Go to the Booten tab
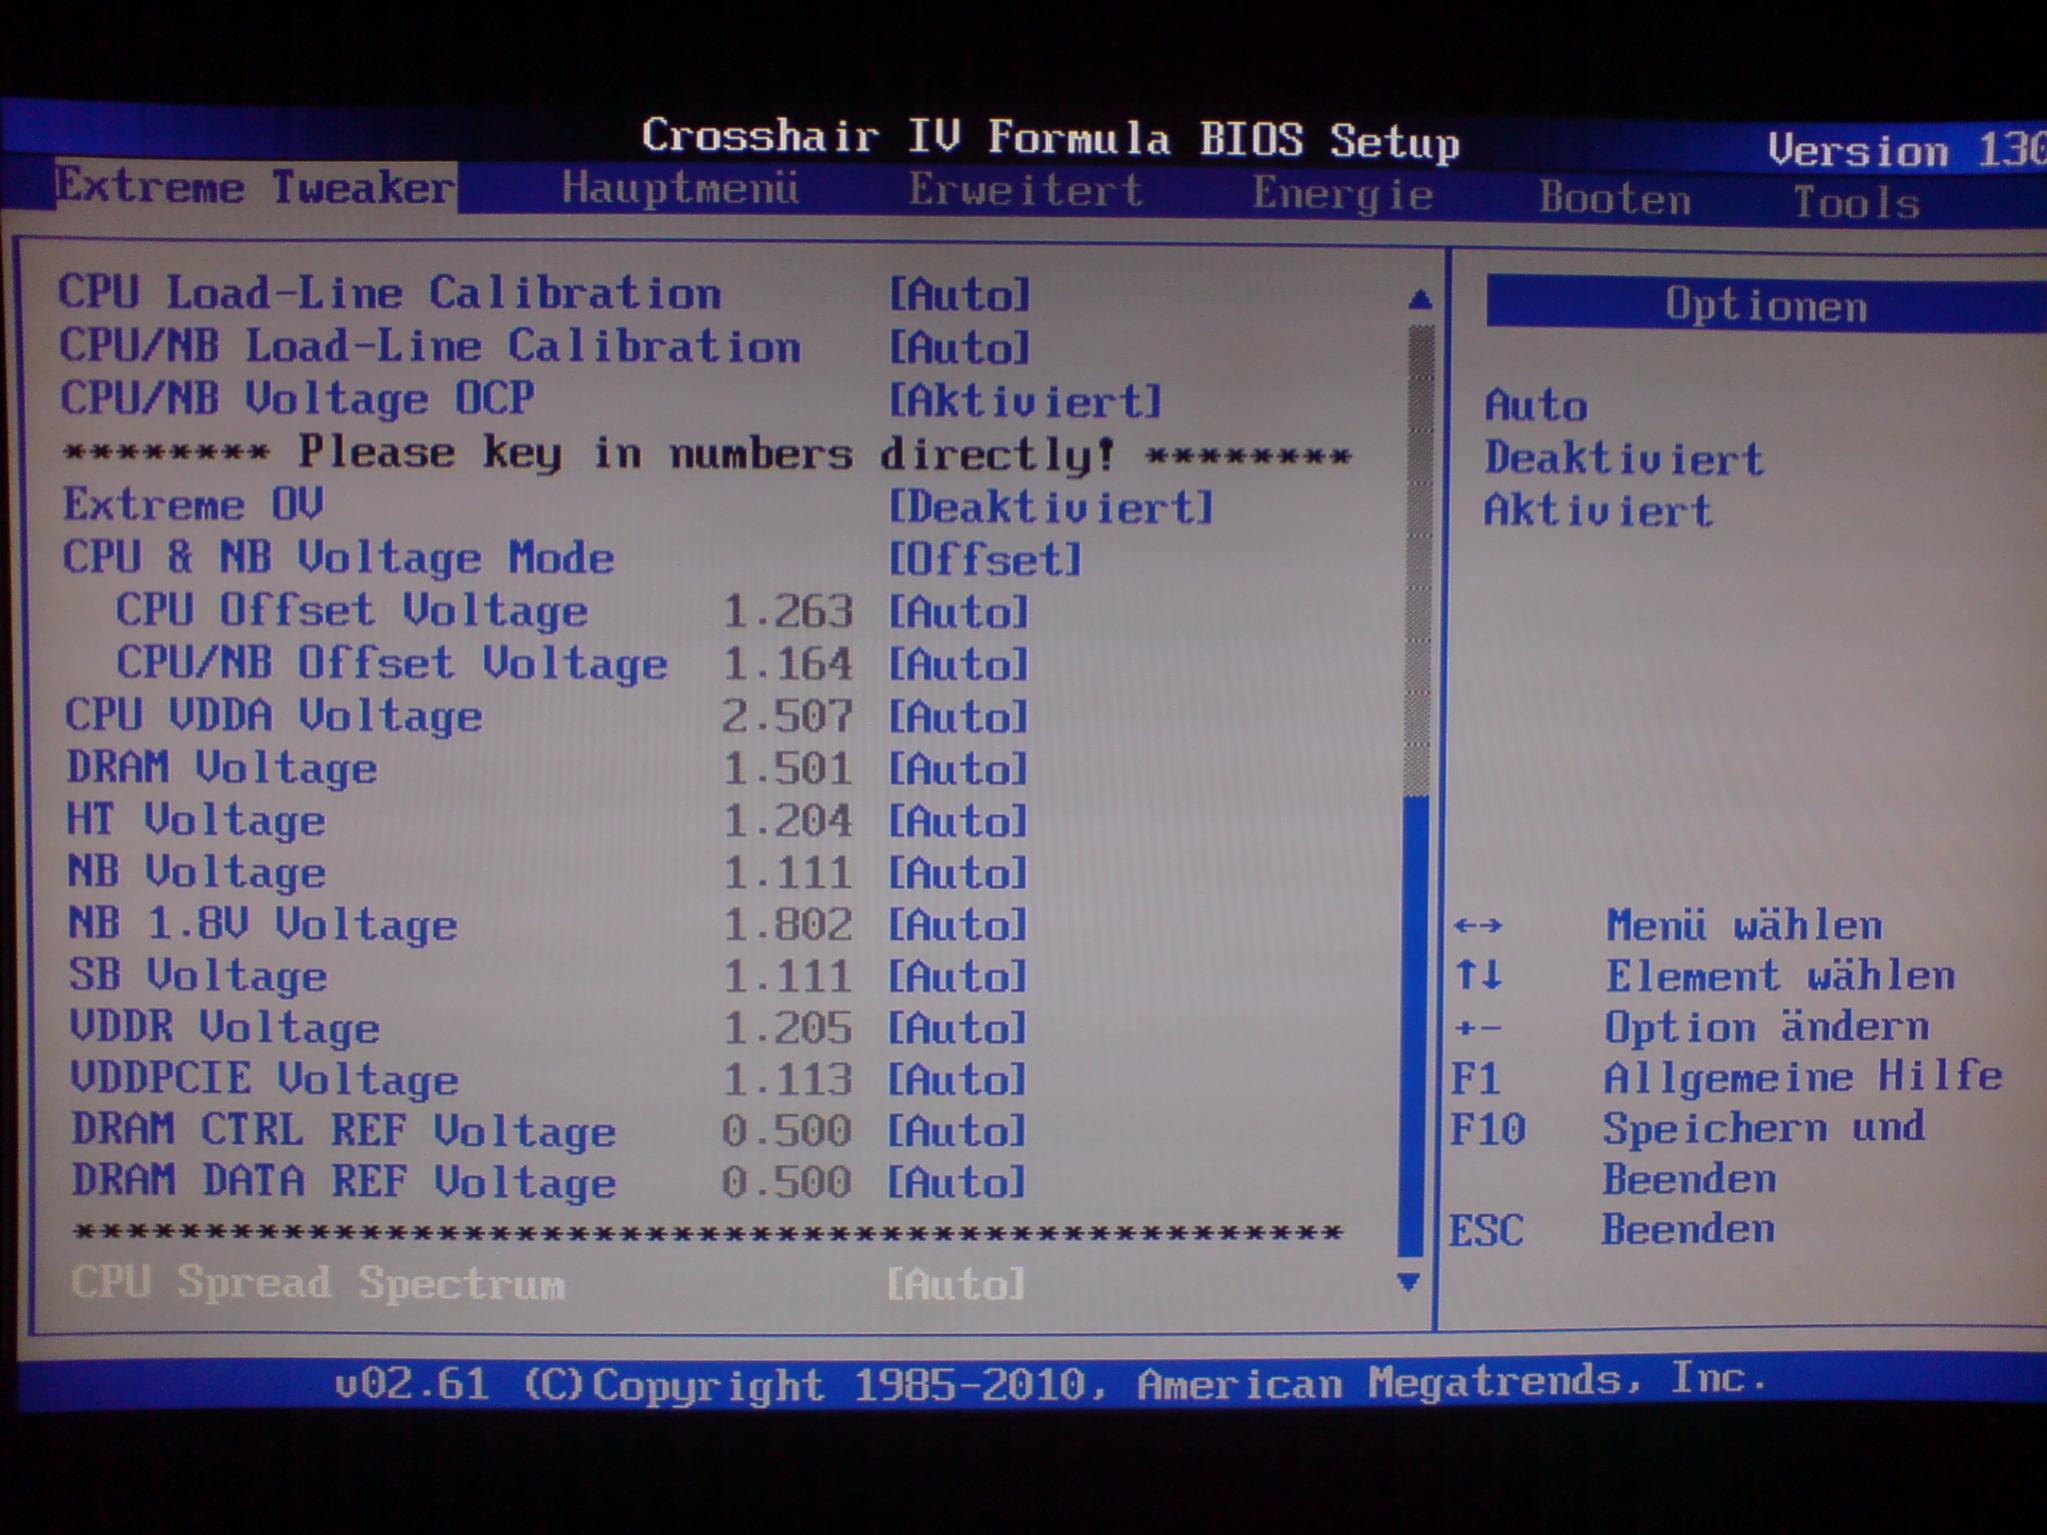Viewport: 2047px width, 1535px height. [x=1614, y=198]
